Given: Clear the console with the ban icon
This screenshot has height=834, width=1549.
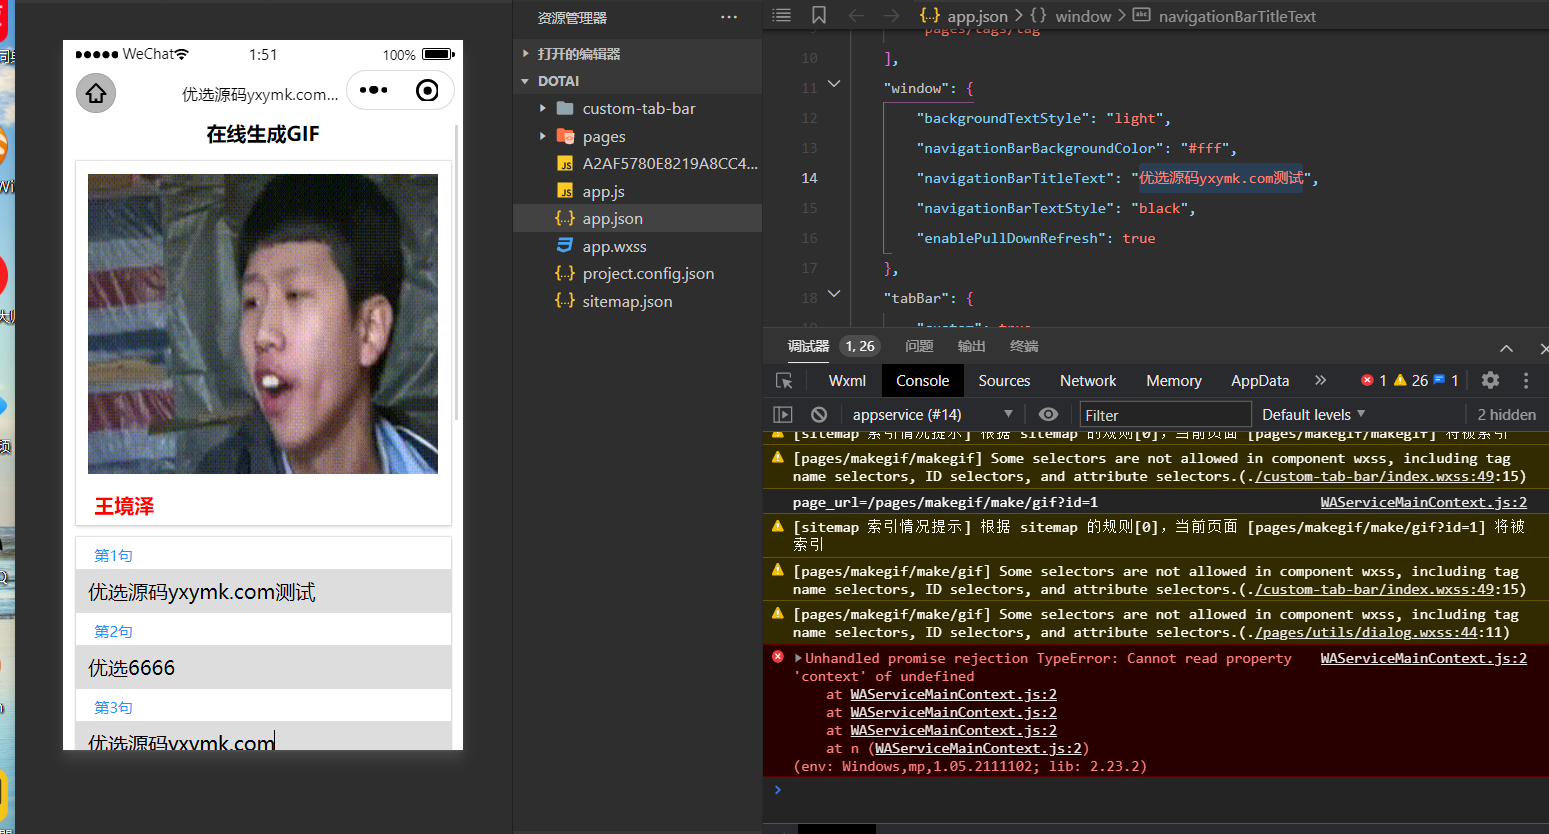Looking at the screenshot, I should (x=819, y=414).
